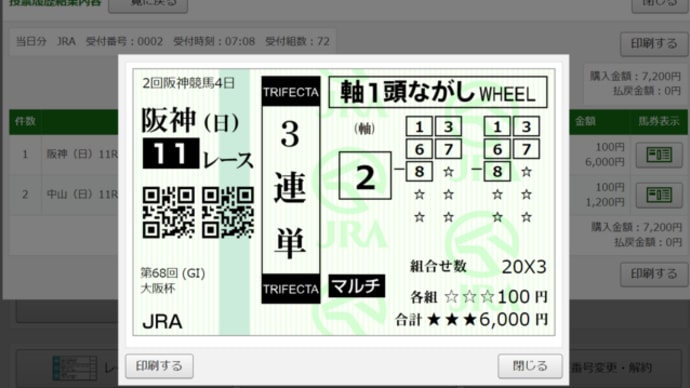Click the マルチ label on ticket
The image size is (690, 388).
356,286
